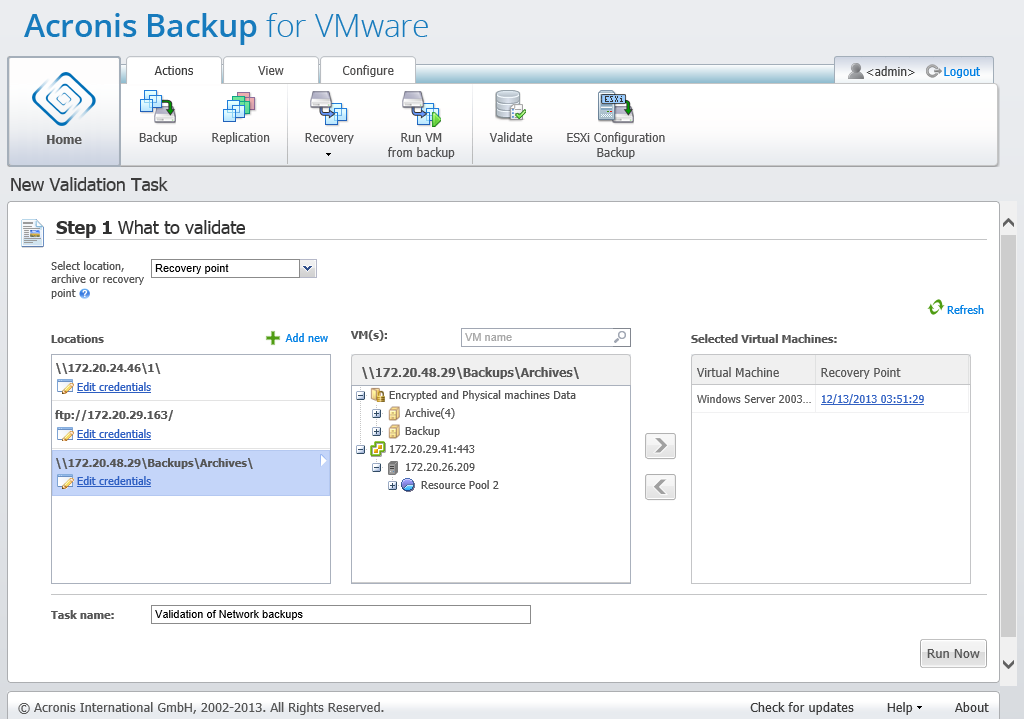Click Check for updates

(801, 707)
